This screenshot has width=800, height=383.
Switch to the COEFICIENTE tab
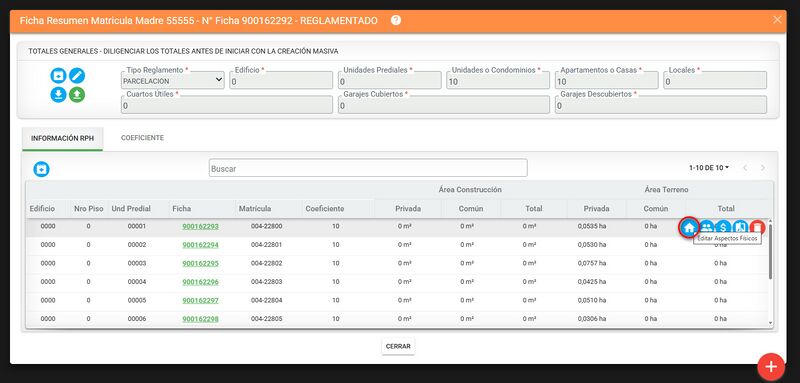pos(142,138)
